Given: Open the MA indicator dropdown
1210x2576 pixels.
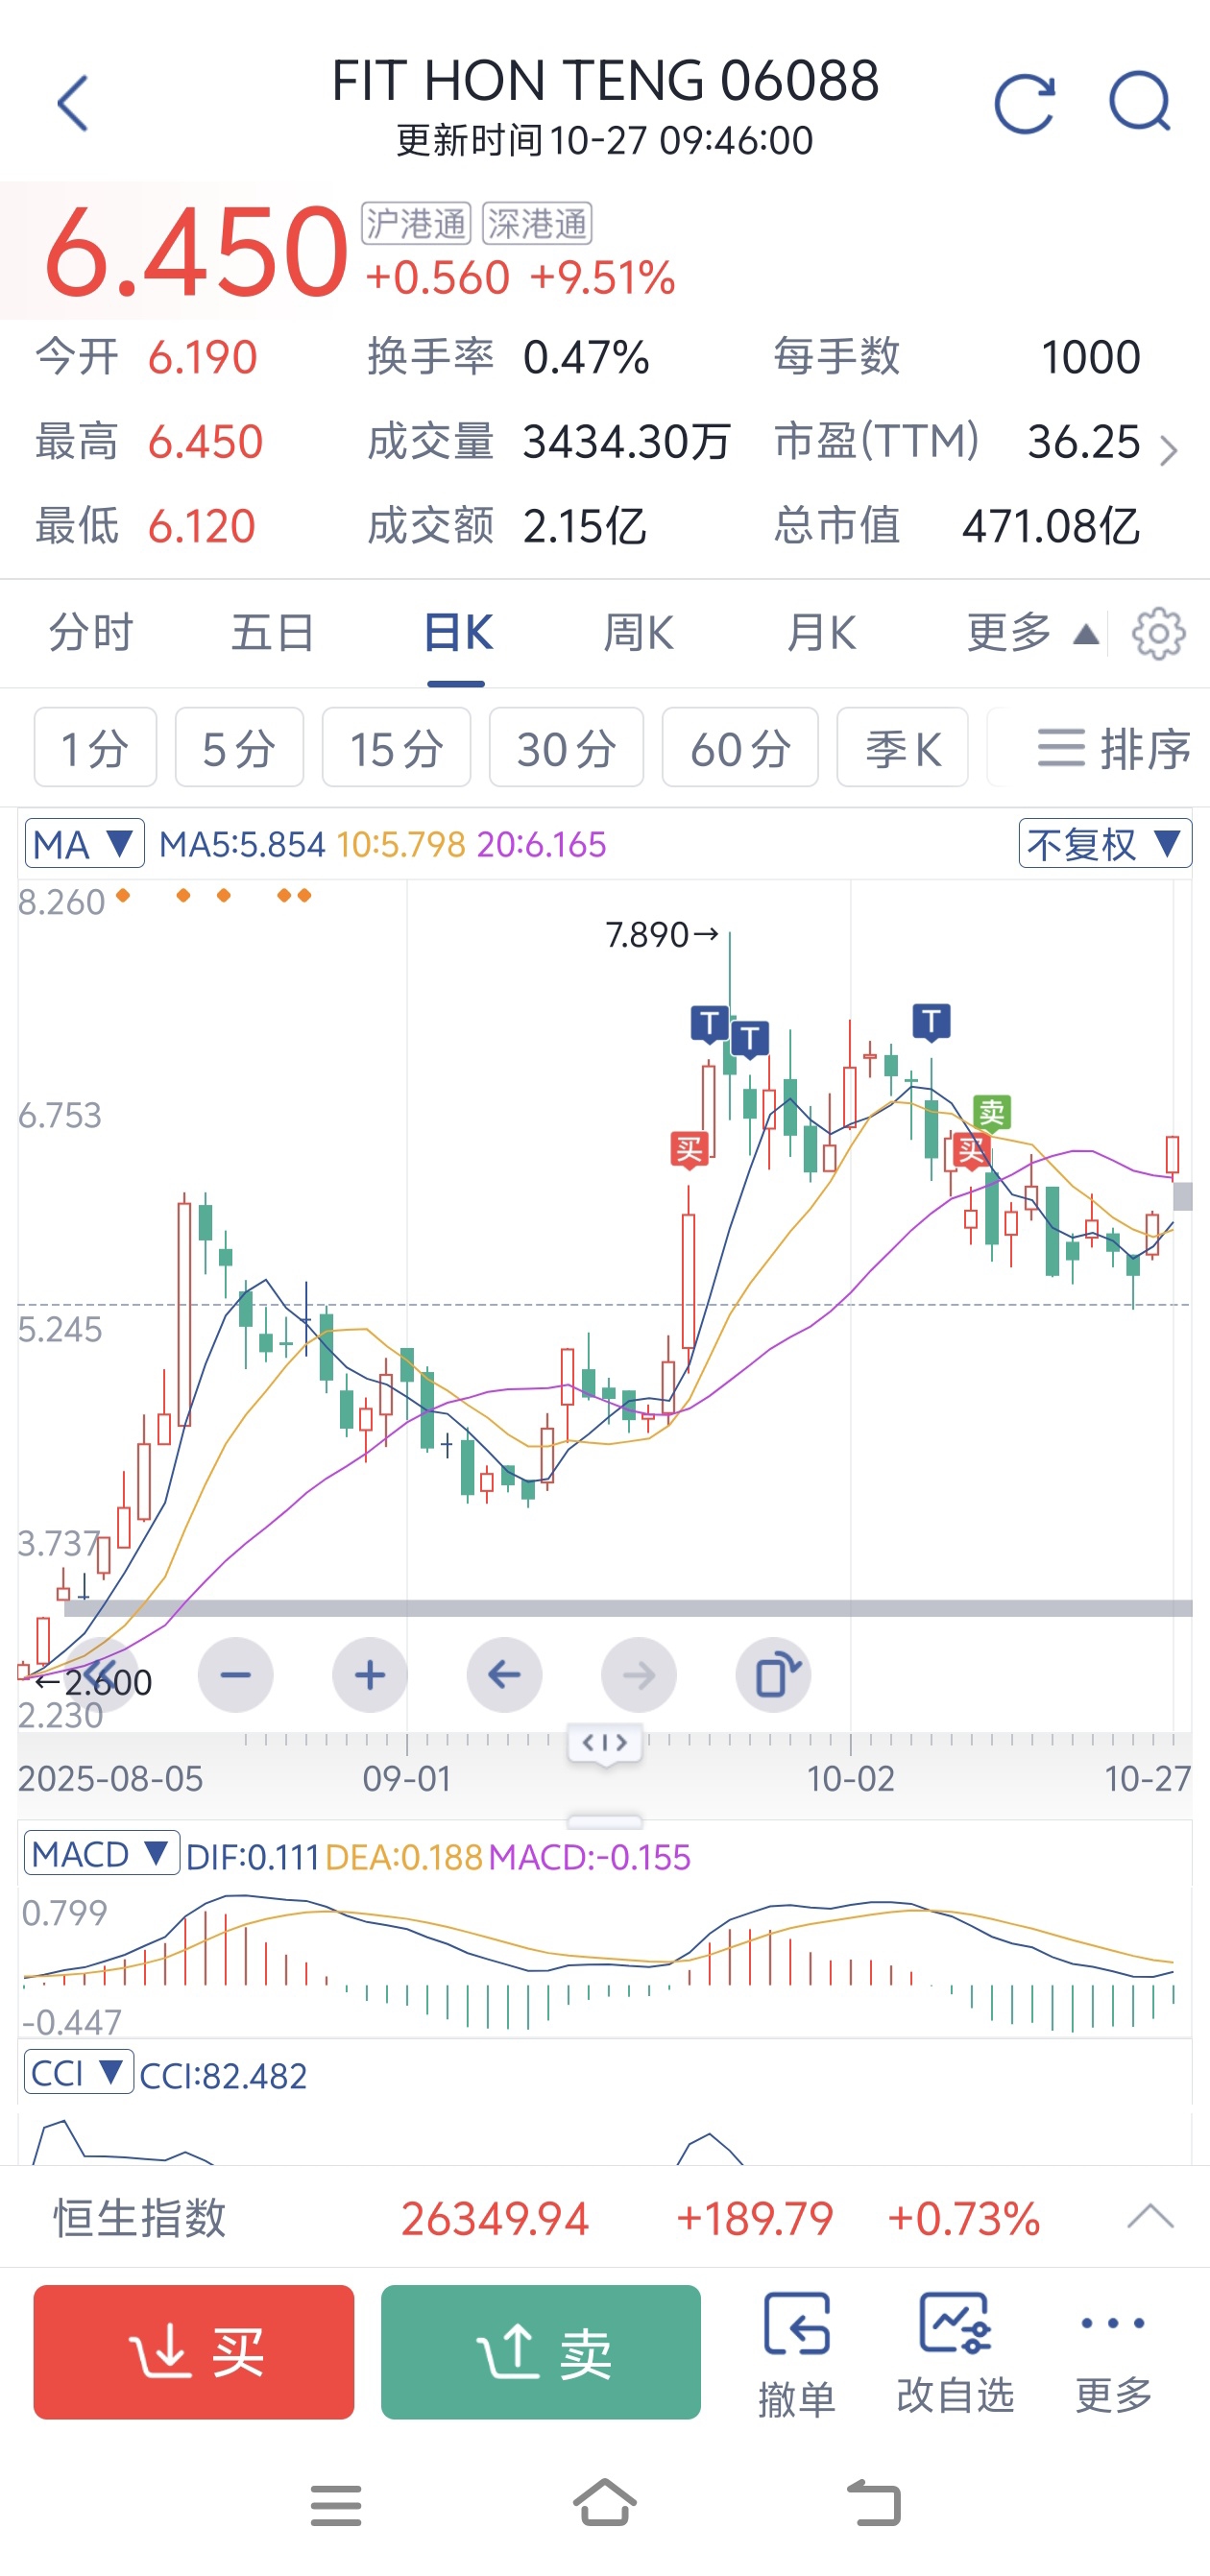Looking at the screenshot, I should click(84, 845).
